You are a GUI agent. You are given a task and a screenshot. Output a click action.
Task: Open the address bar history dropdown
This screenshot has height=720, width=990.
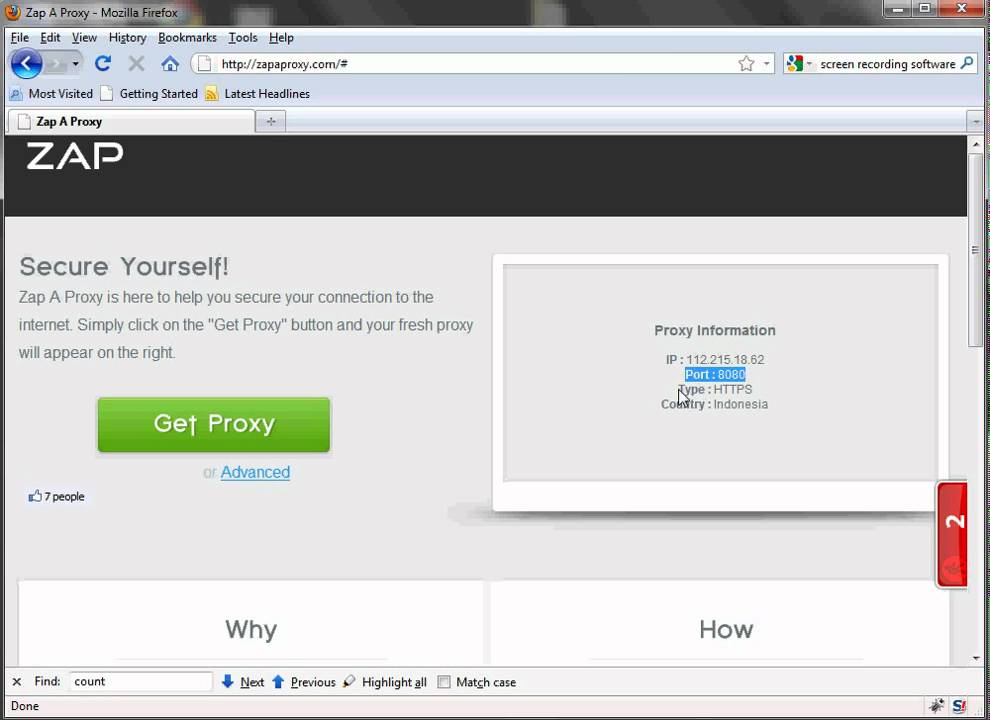click(x=766, y=64)
